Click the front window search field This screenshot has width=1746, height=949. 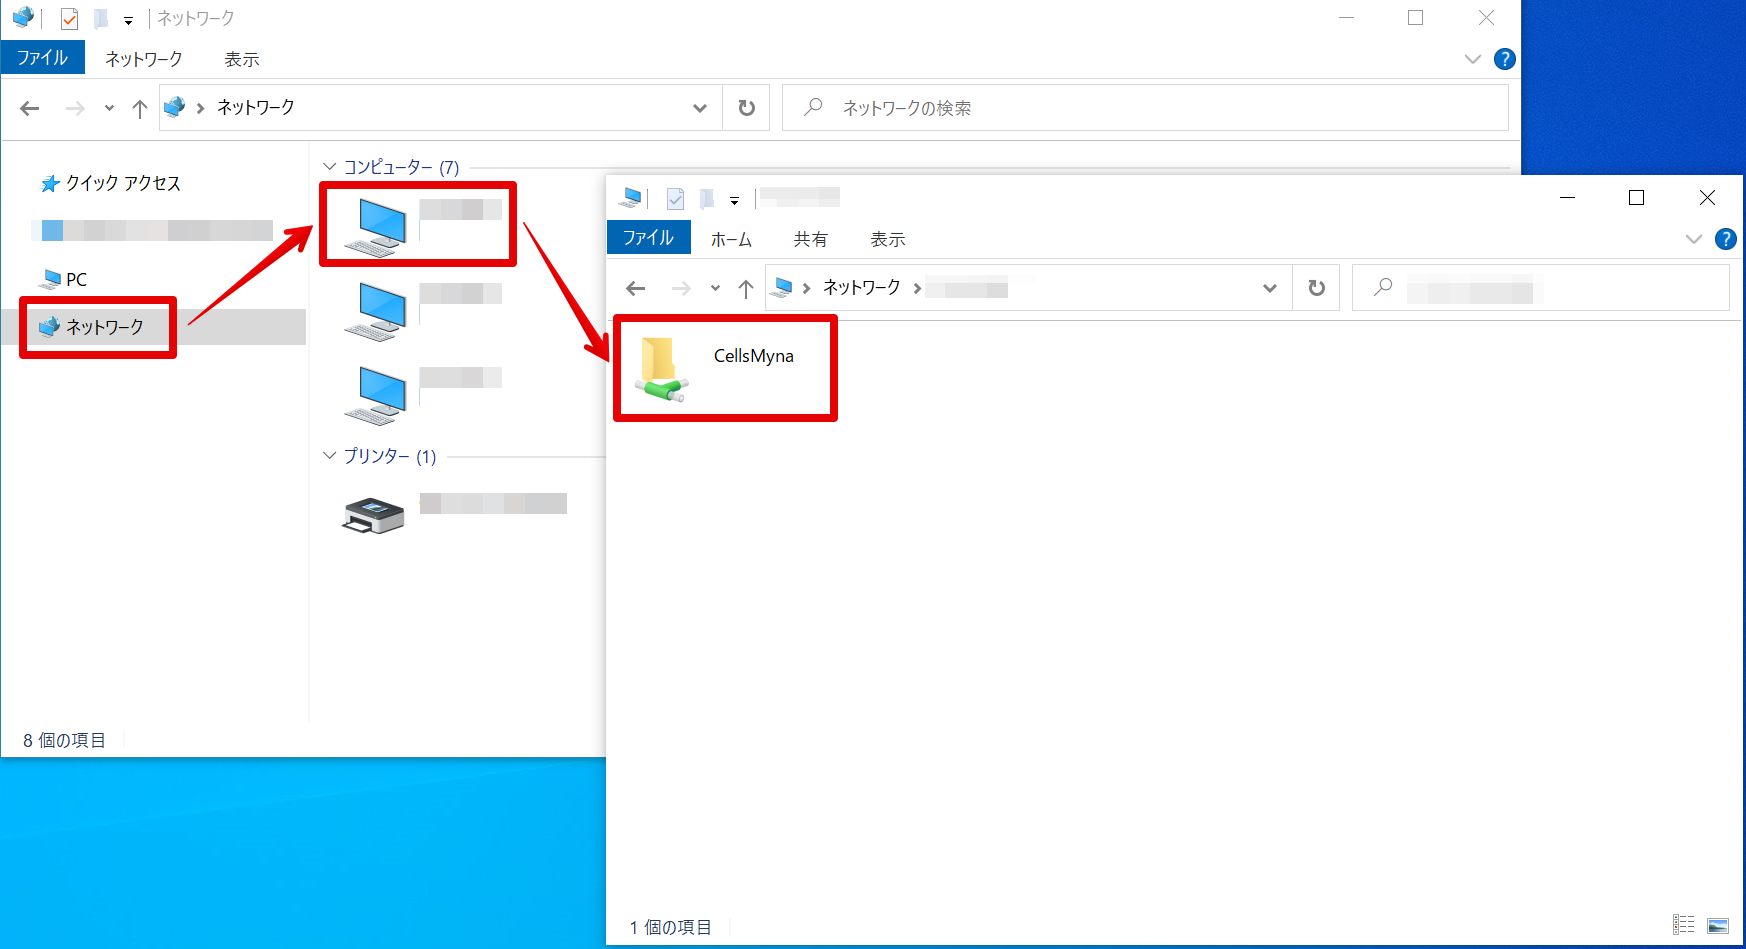tap(1541, 288)
